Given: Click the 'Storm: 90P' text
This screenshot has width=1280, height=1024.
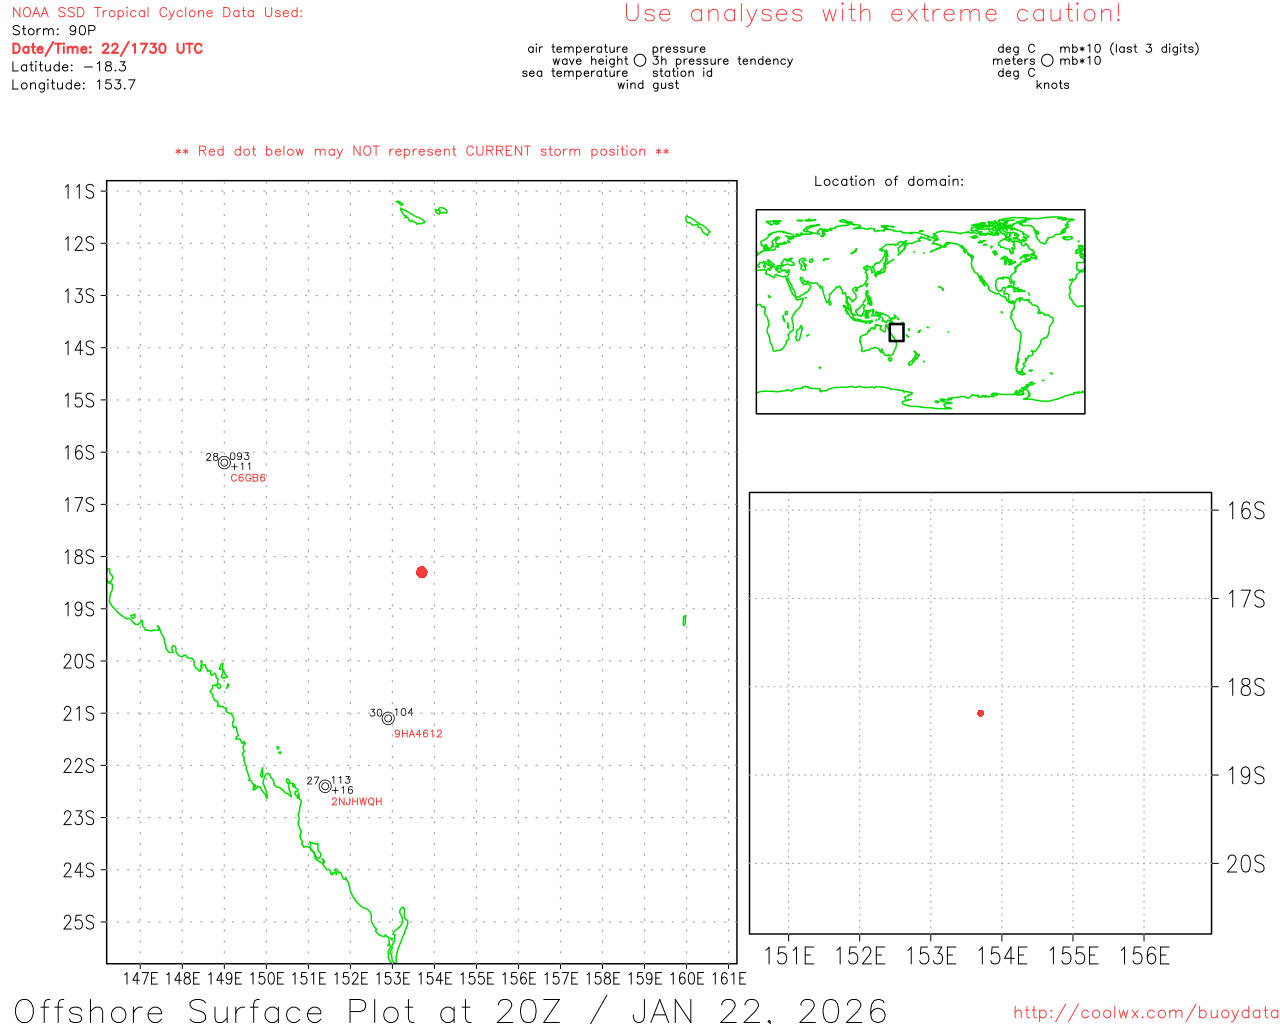Looking at the screenshot, I should [54, 30].
